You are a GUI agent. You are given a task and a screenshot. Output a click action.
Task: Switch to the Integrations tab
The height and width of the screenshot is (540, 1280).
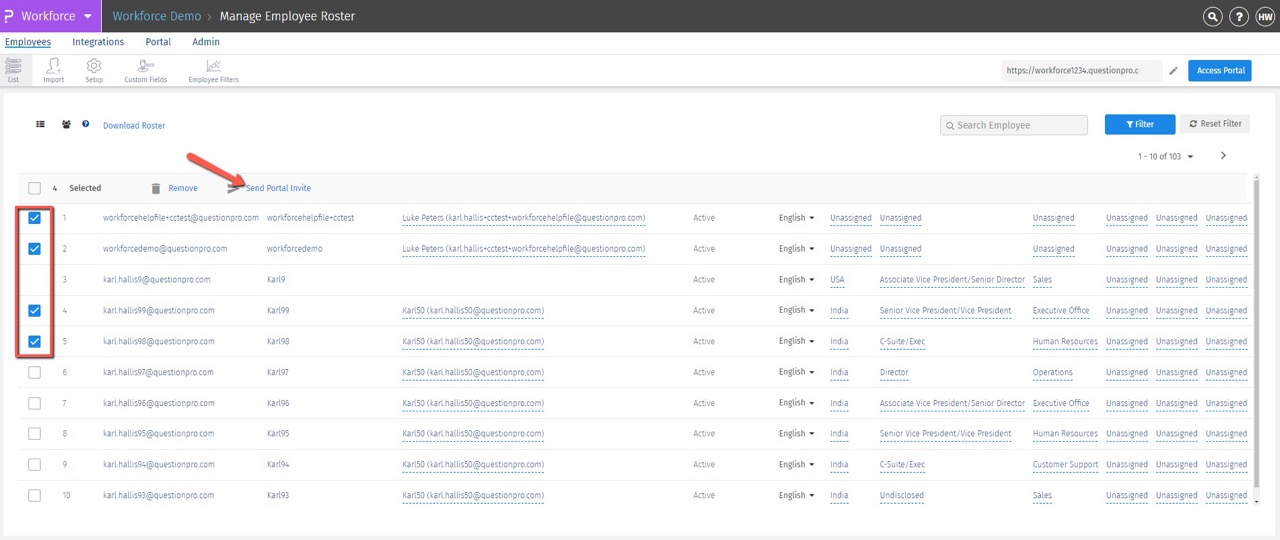point(98,42)
